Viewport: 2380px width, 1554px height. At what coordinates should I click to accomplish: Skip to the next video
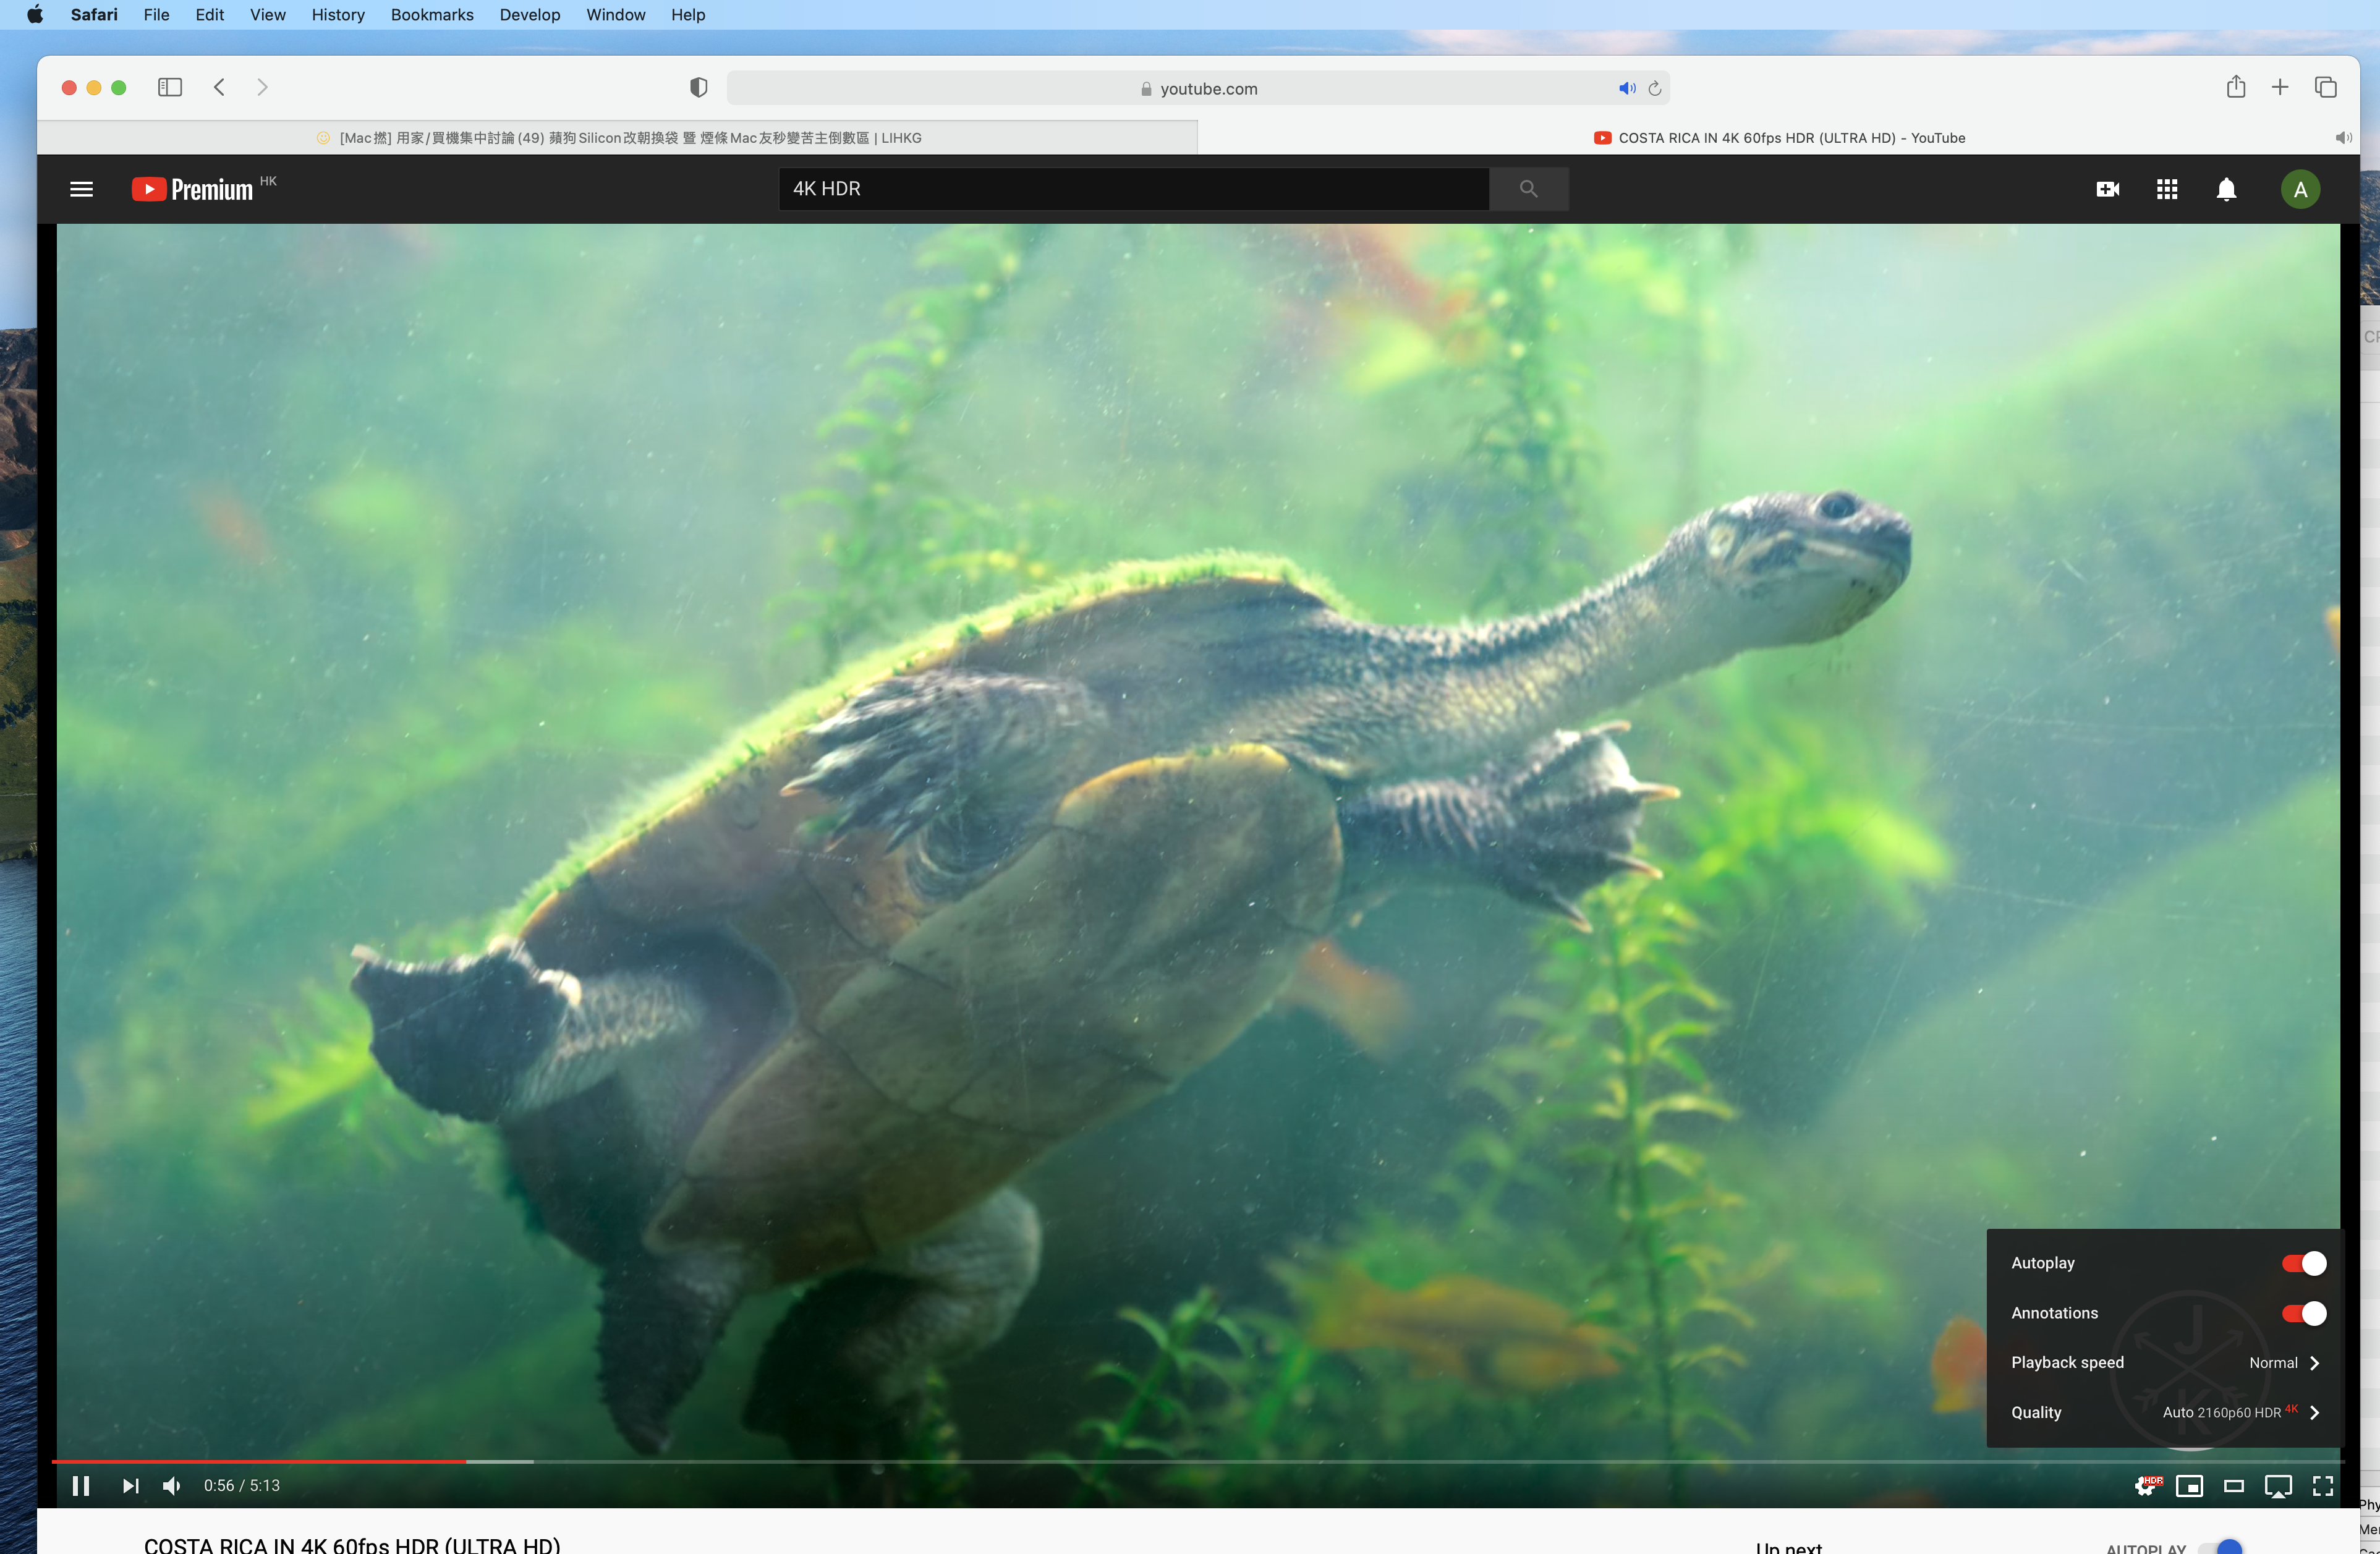point(130,1486)
